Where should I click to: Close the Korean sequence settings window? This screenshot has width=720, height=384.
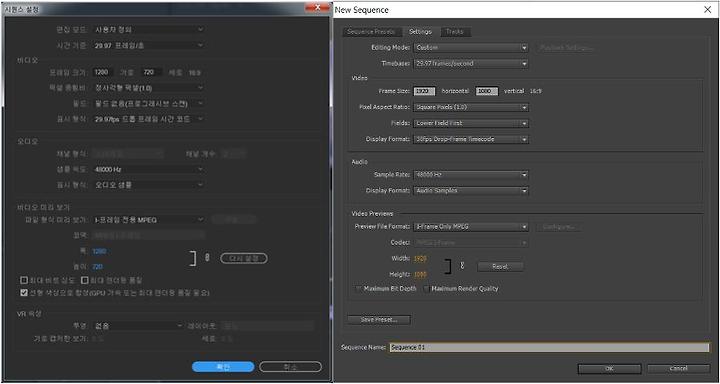click(317, 8)
